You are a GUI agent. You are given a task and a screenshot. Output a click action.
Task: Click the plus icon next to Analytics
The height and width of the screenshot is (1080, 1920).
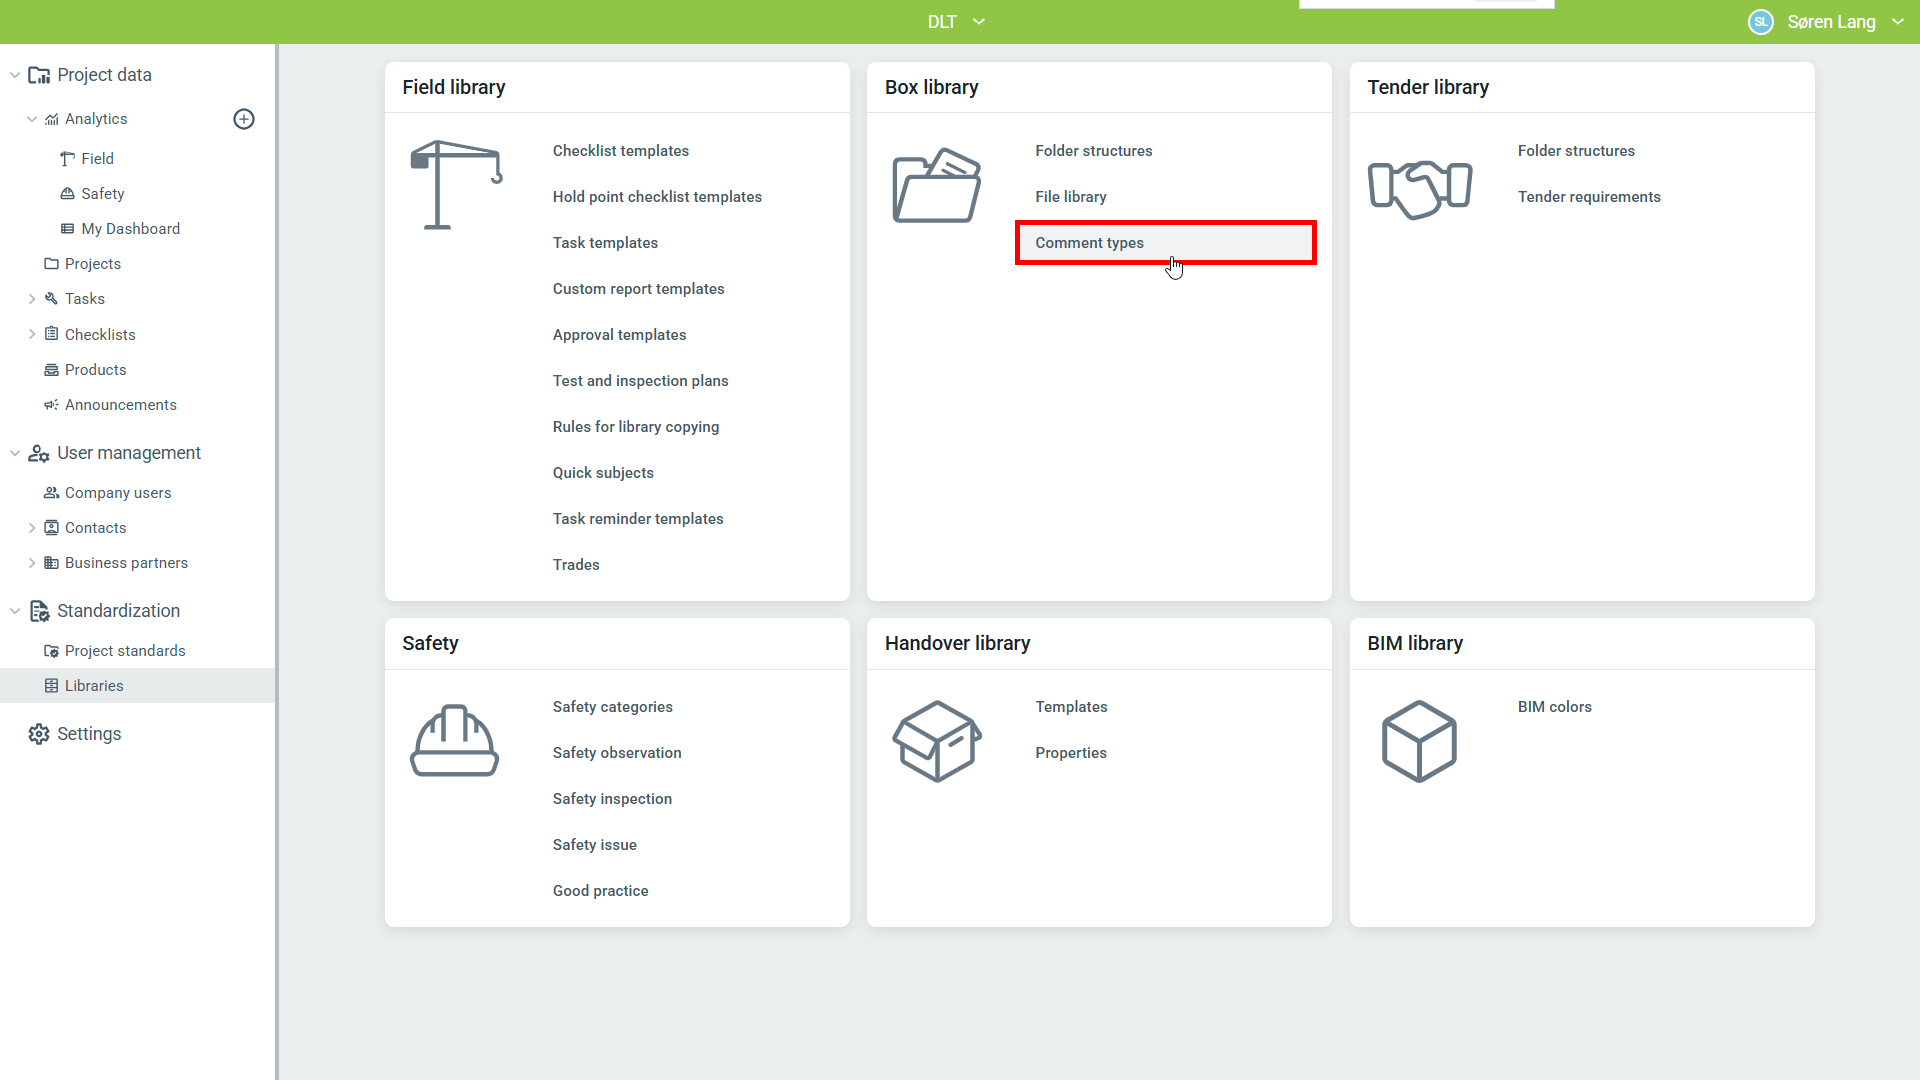click(x=244, y=119)
